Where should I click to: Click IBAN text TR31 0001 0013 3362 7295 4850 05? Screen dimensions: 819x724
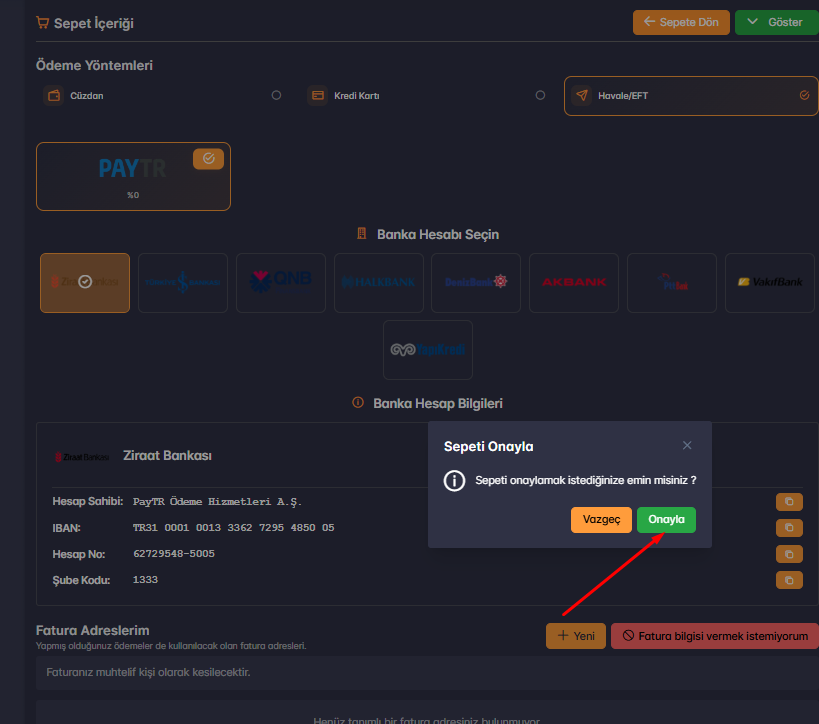coord(233,528)
